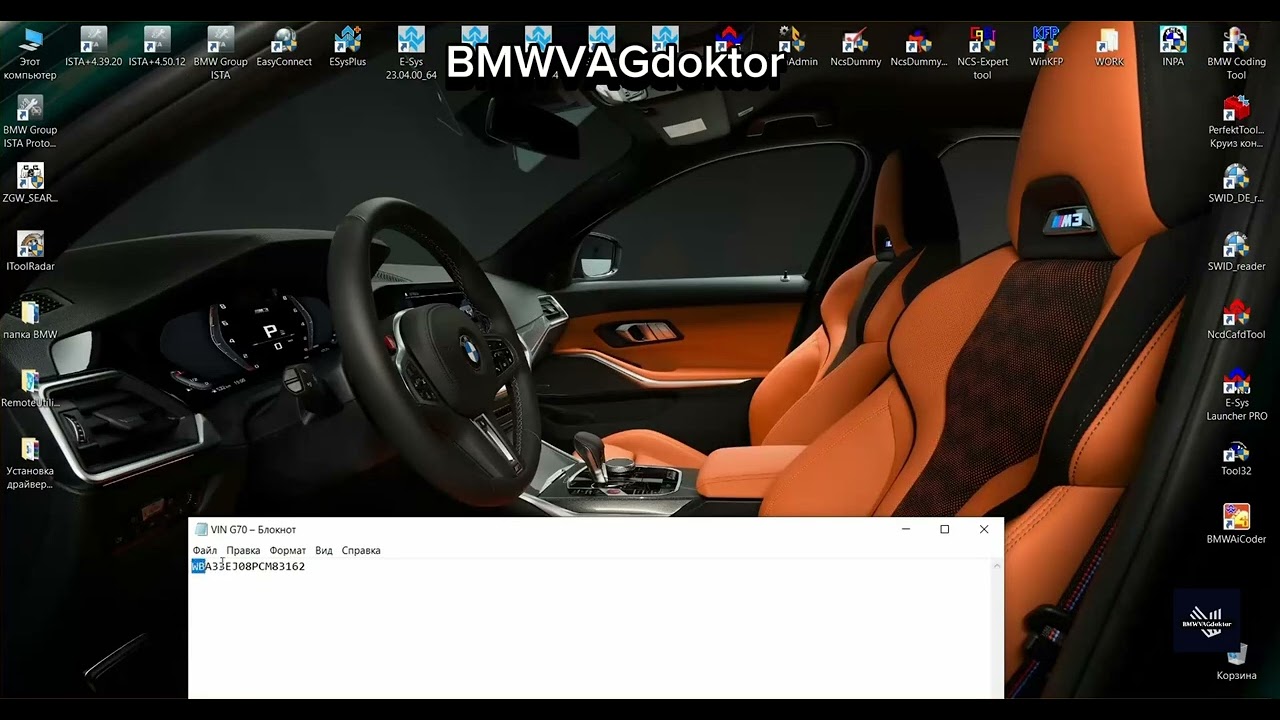Launch the RemoteUtili... desktop shortcut
Image resolution: width=1280 pixels, height=720 pixels.
point(30,388)
